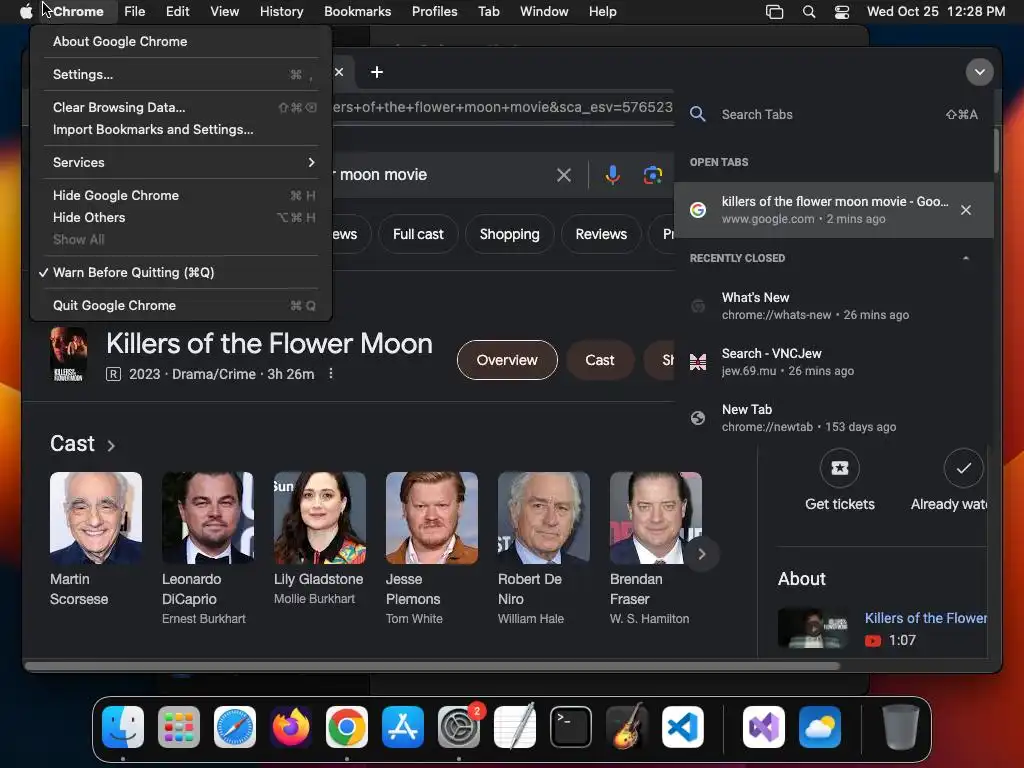Open the Profiles menu

pyautogui.click(x=434, y=11)
